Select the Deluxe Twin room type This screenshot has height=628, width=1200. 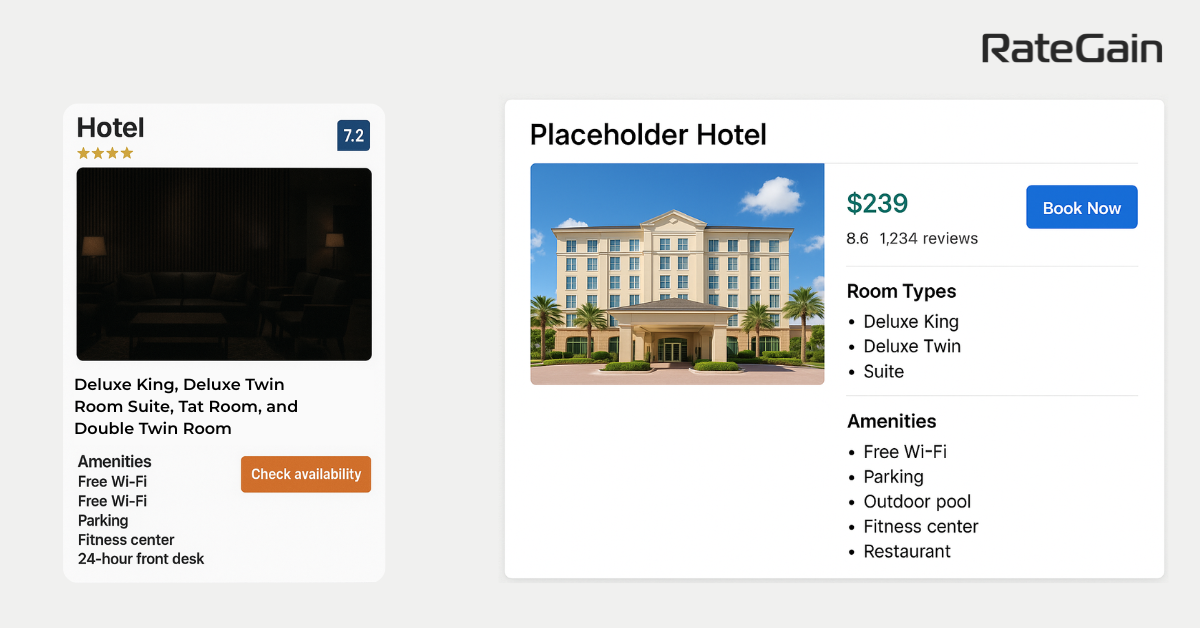[912, 346]
